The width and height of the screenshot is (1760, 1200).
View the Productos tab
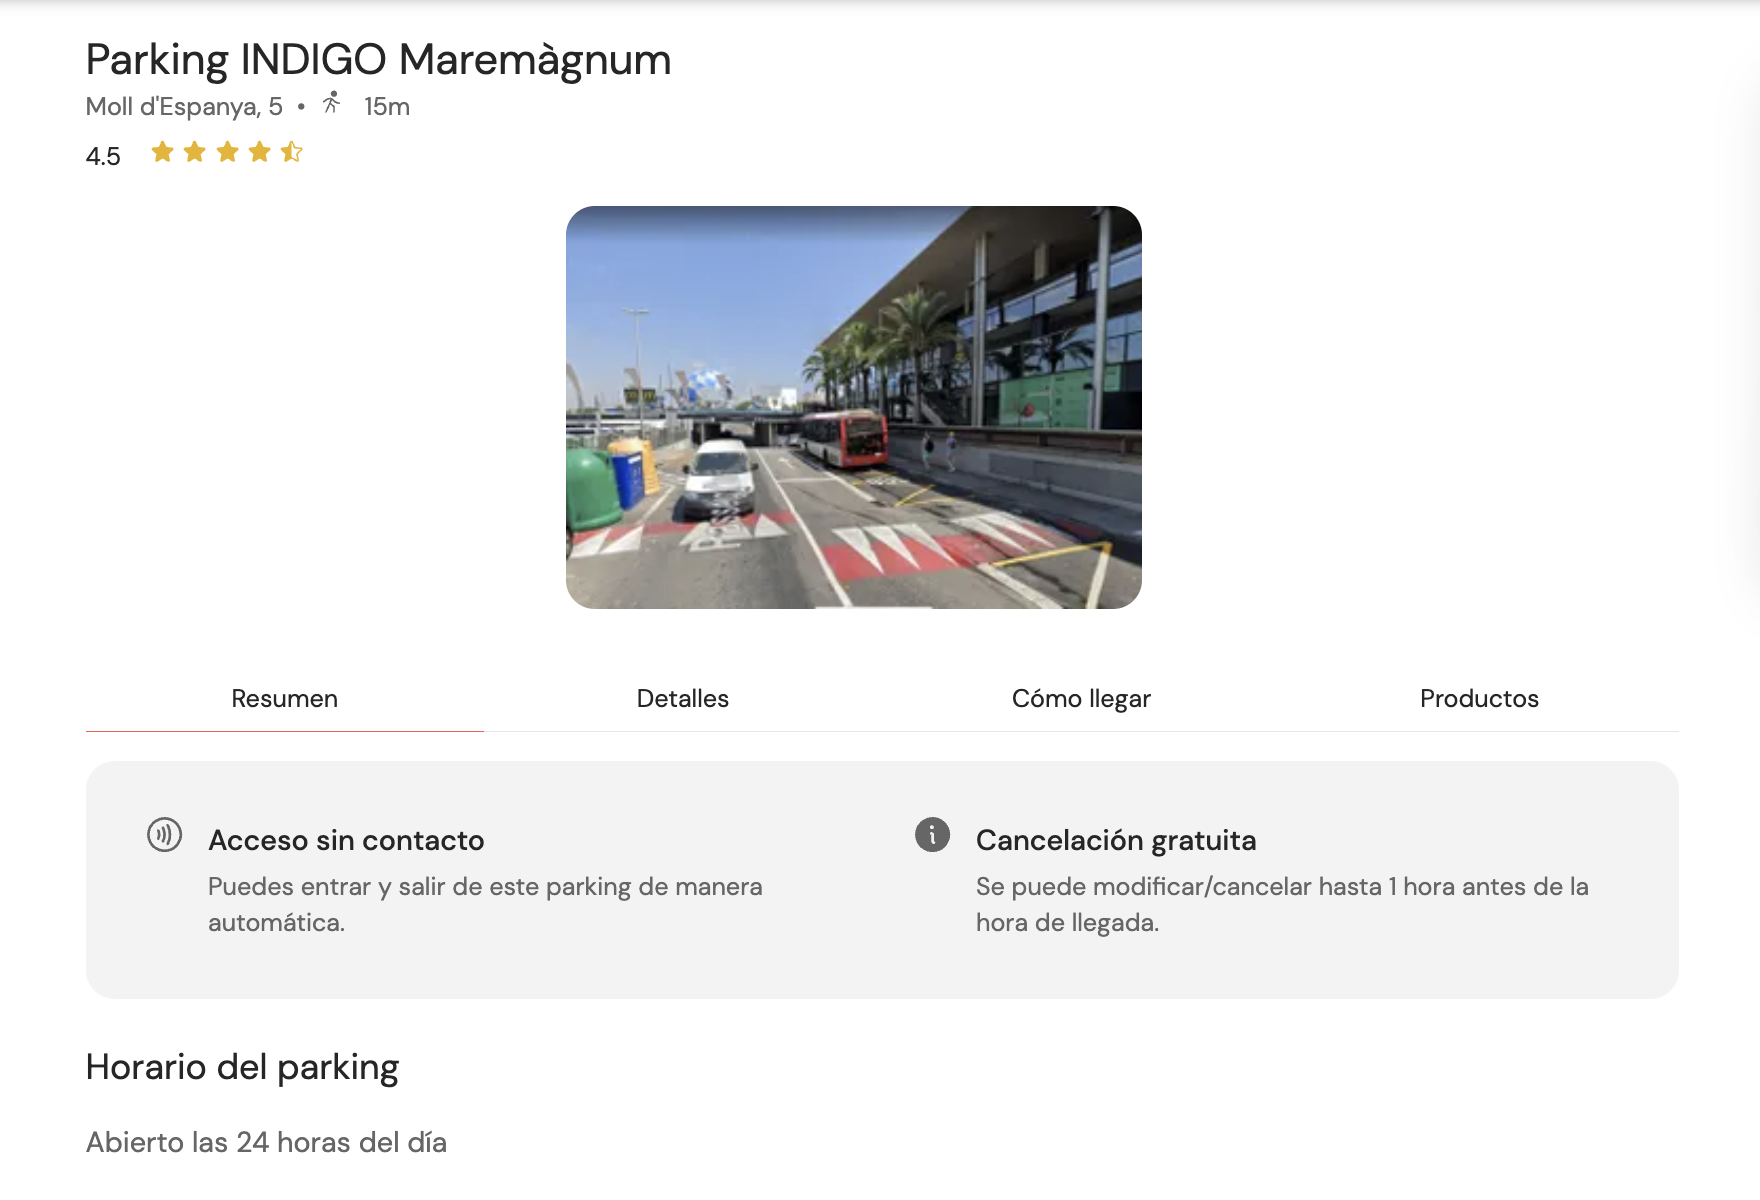[x=1479, y=698]
